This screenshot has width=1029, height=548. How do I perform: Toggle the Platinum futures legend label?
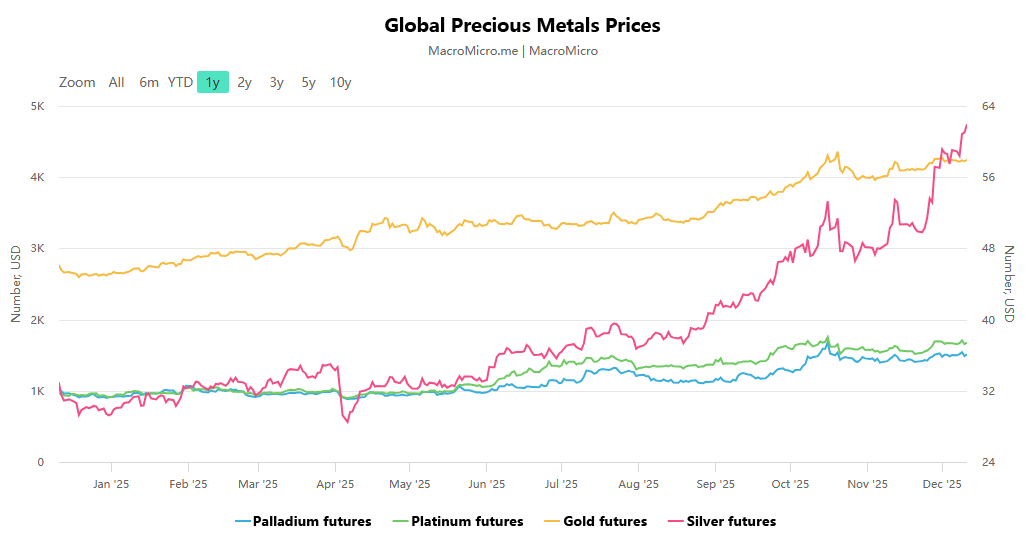467,521
